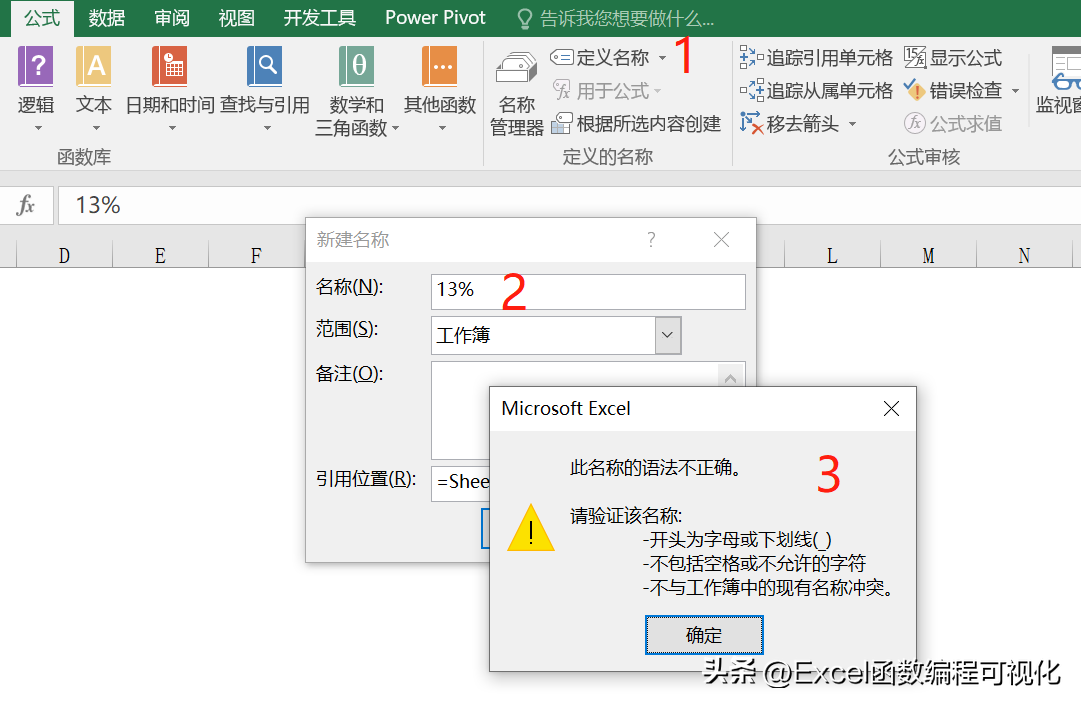
Task: Click the Comment box scroll up arrow
Action: click(x=731, y=378)
